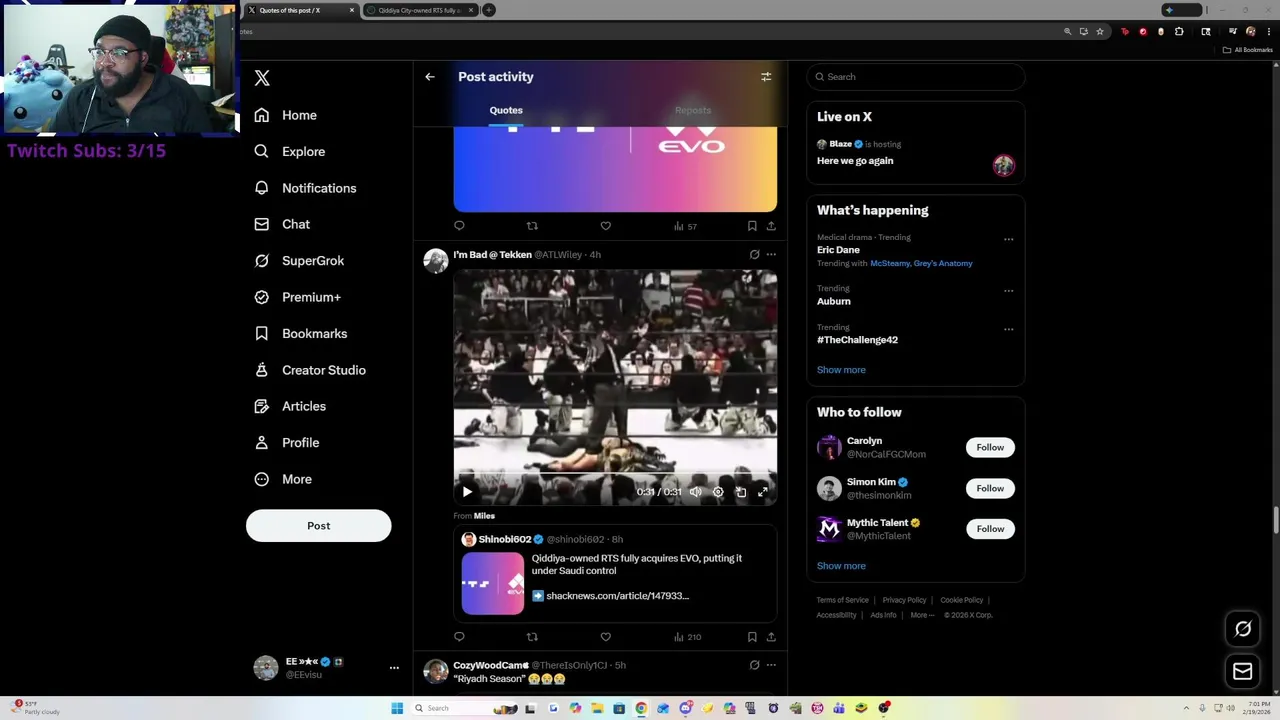Open more options on I'm Bad @ Tekken post
The image size is (1280, 720).
coord(771,255)
